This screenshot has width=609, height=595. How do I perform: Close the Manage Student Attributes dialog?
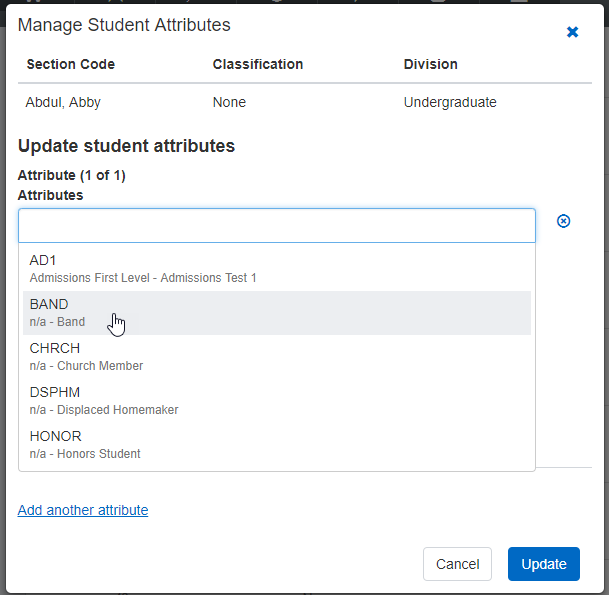[573, 32]
